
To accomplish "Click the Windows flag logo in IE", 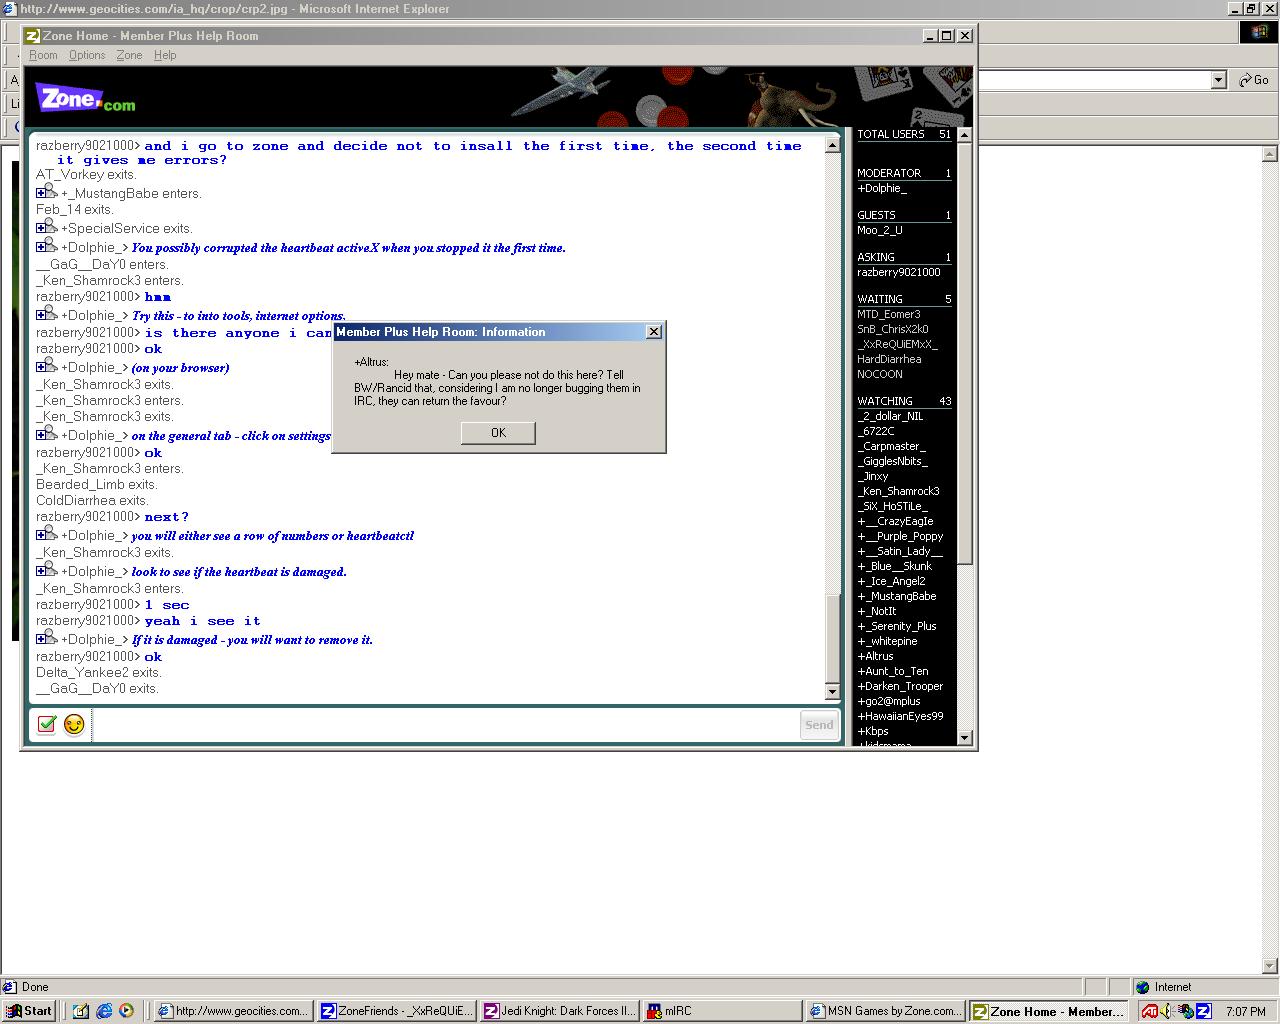I will coord(1258,32).
